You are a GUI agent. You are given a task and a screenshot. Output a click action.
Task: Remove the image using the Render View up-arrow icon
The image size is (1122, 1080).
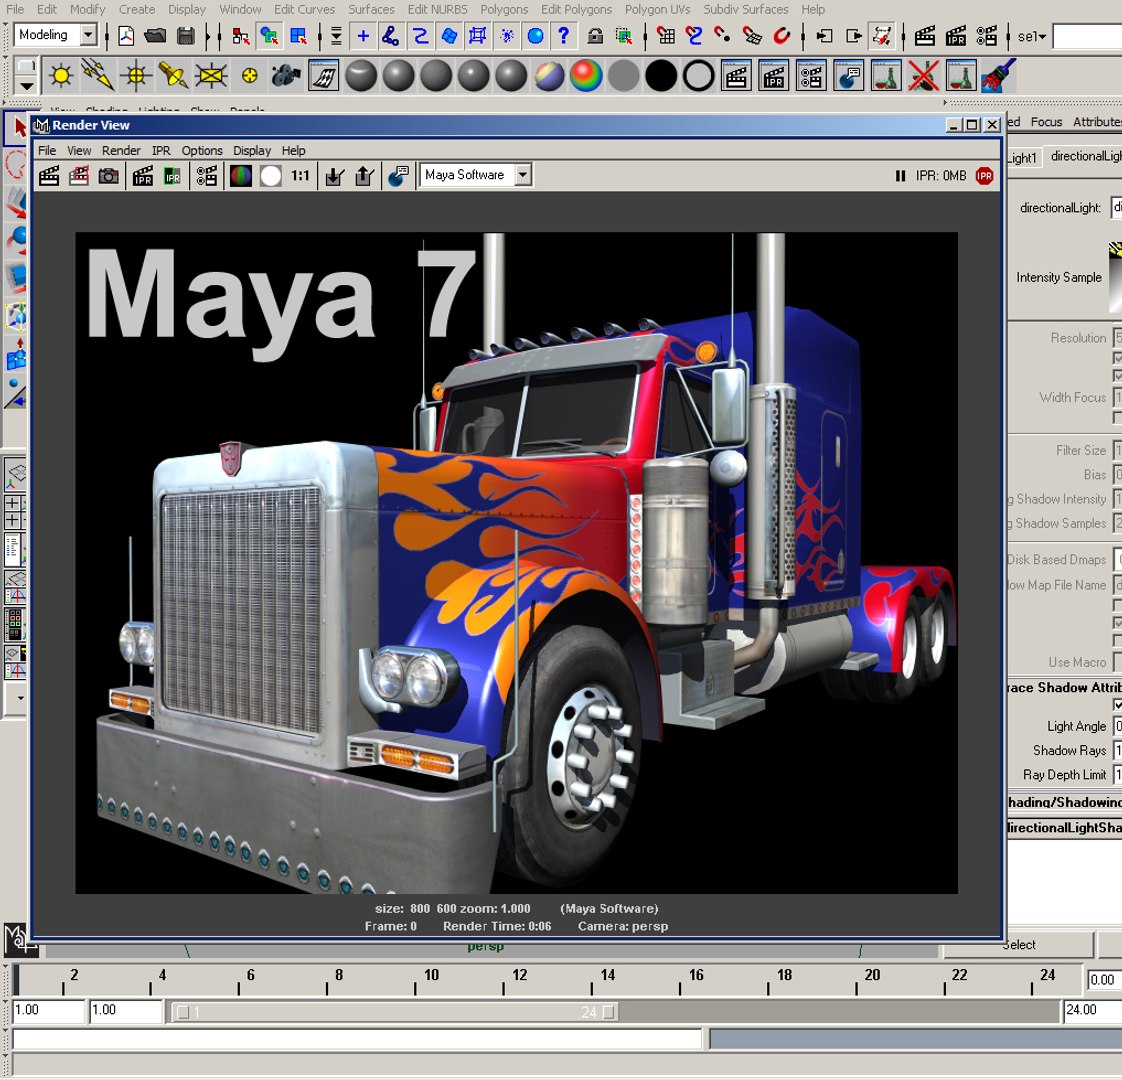364,176
